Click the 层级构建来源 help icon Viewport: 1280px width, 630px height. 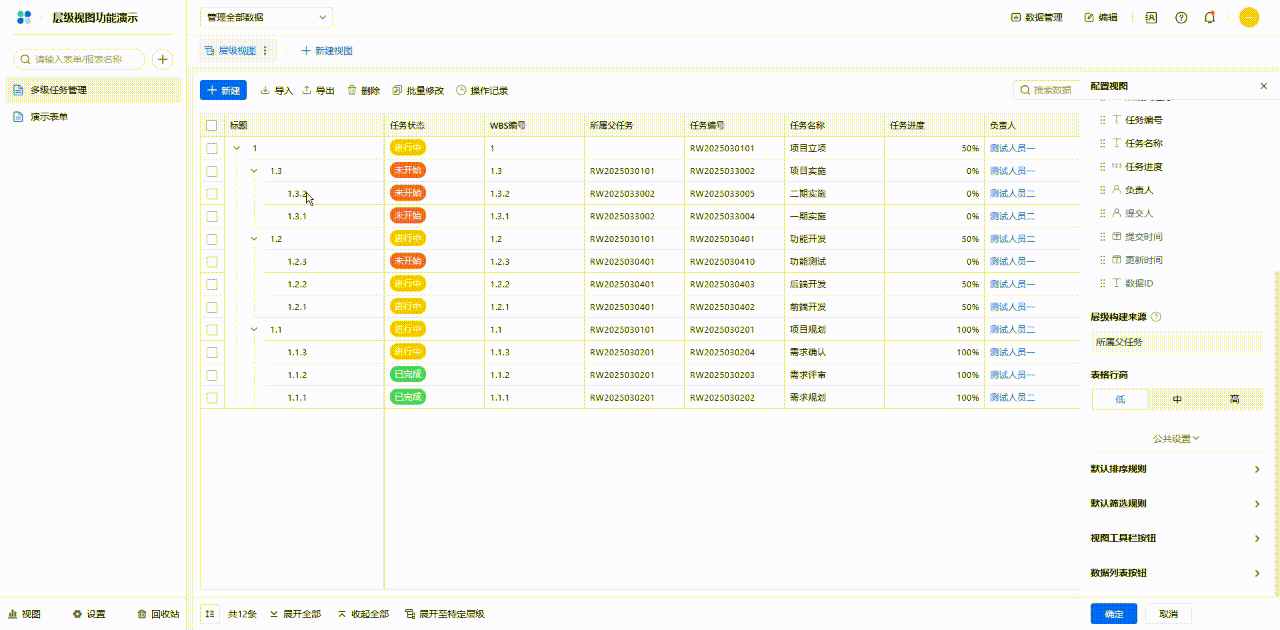1156,317
